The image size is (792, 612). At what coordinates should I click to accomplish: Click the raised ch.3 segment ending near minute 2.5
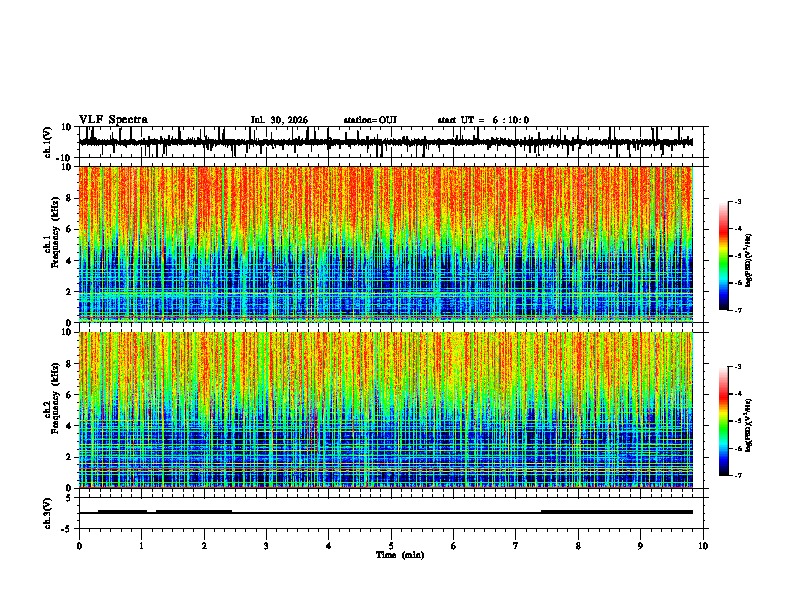pyautogui.click(x=194, y=511)
